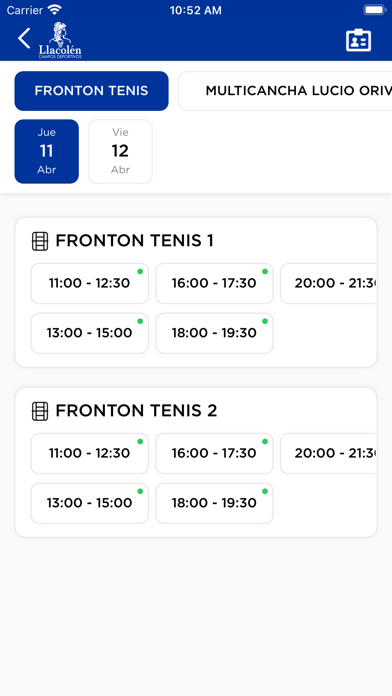Image resolution: width=392 pixels, height=696 pixels.
Task: Choose 20:00 - 21:30 on Fronton Tenis 1
Action: tap(328, 284)
